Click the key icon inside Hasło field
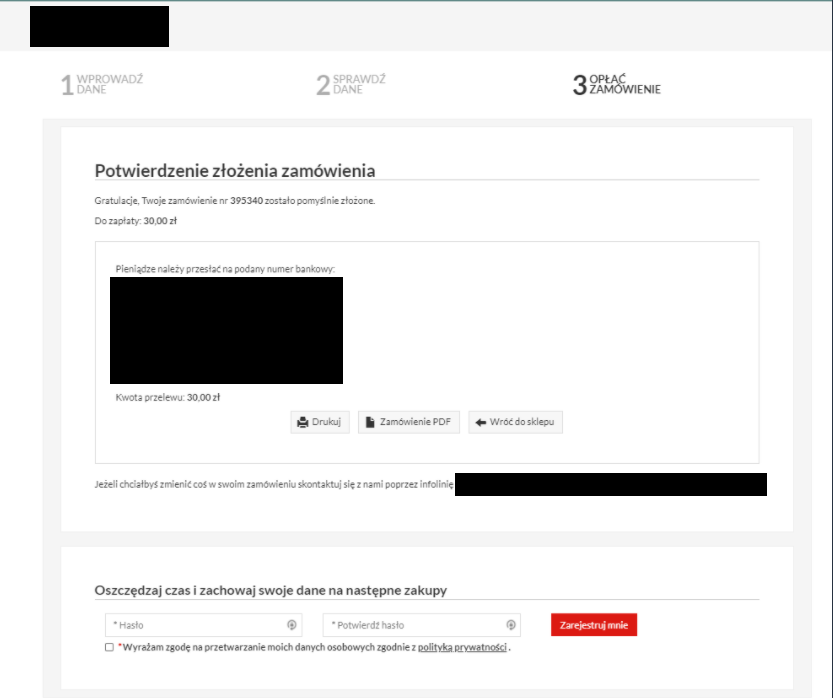The width and height of the screenshot is (833, 698). [292, 625]
